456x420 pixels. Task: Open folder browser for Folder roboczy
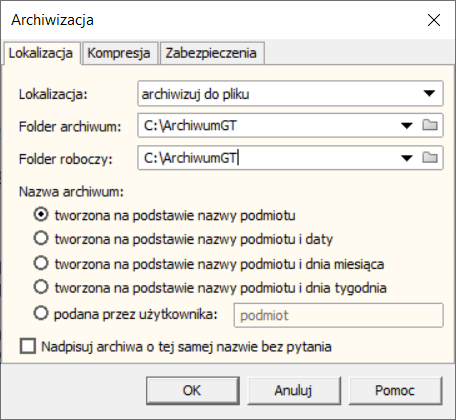click(x=430, y=157)
